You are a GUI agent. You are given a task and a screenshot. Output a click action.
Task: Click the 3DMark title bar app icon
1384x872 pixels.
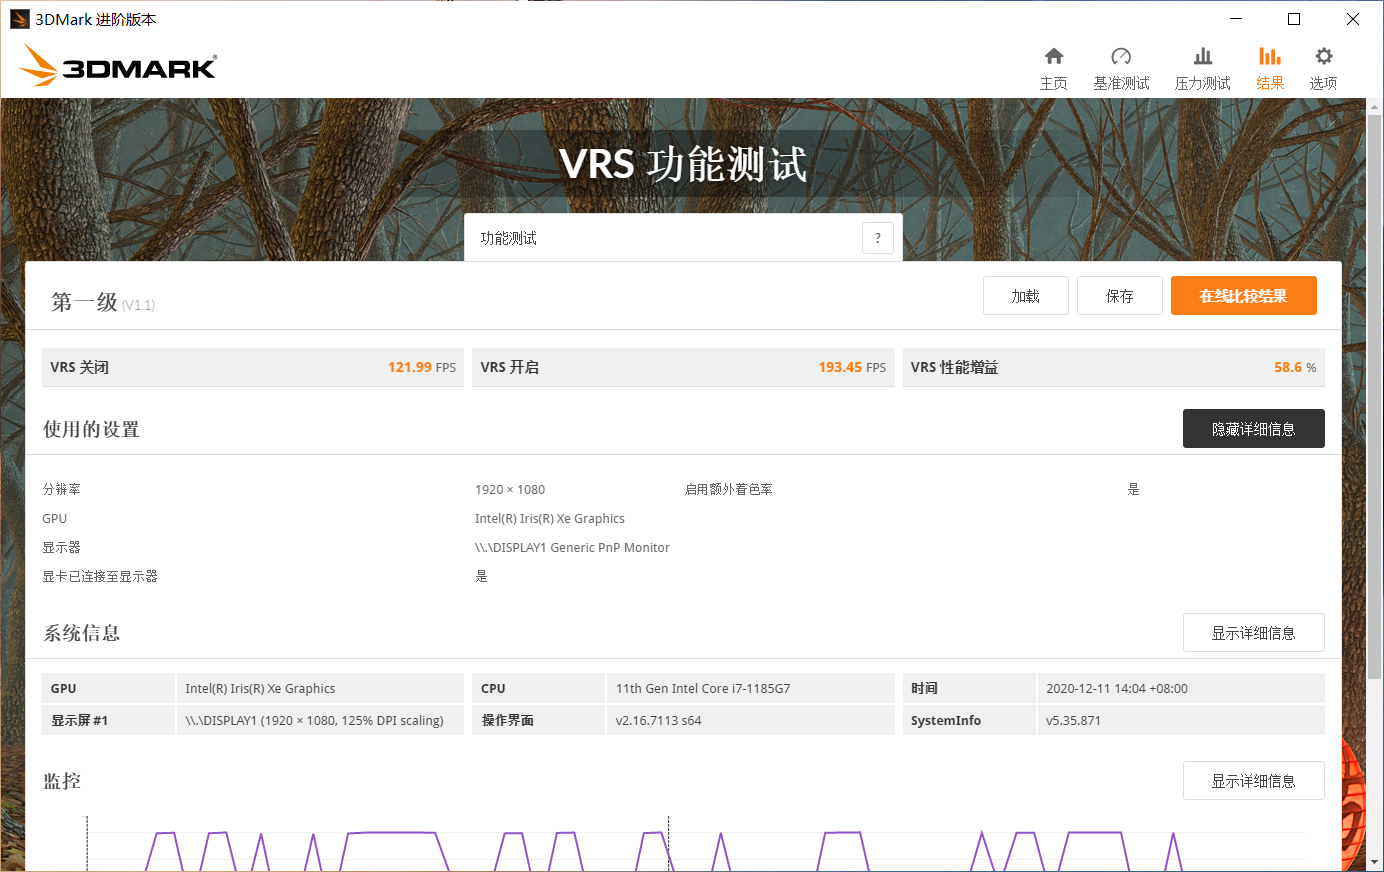19,19
